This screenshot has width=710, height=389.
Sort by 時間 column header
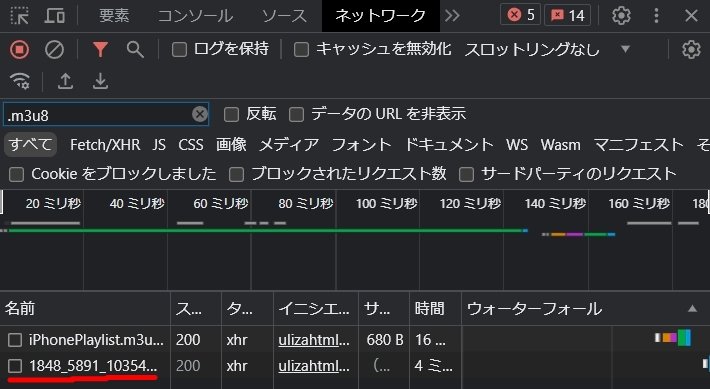pyautogui.click(x=435, y=309)
